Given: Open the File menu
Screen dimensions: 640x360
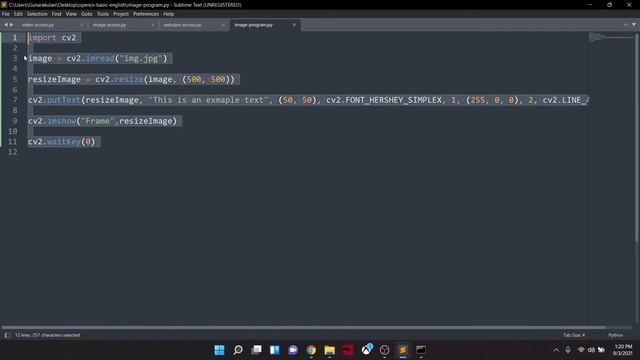Looking at the screenshot, I should (6, 14).
